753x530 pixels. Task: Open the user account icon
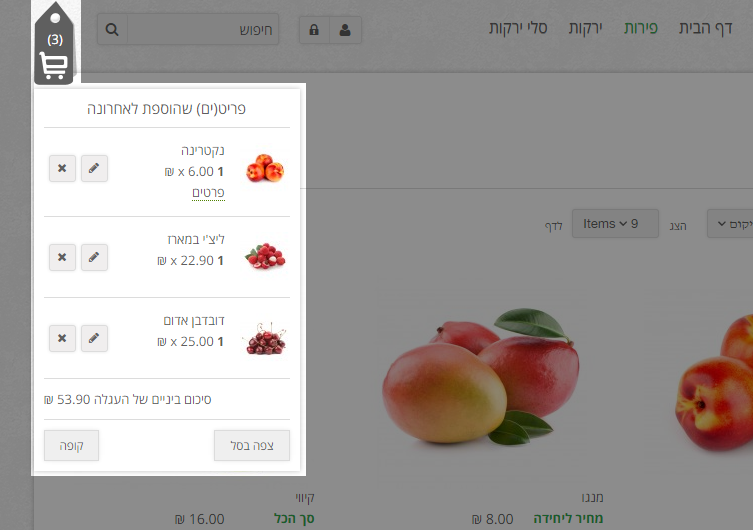tap(345, 30)
